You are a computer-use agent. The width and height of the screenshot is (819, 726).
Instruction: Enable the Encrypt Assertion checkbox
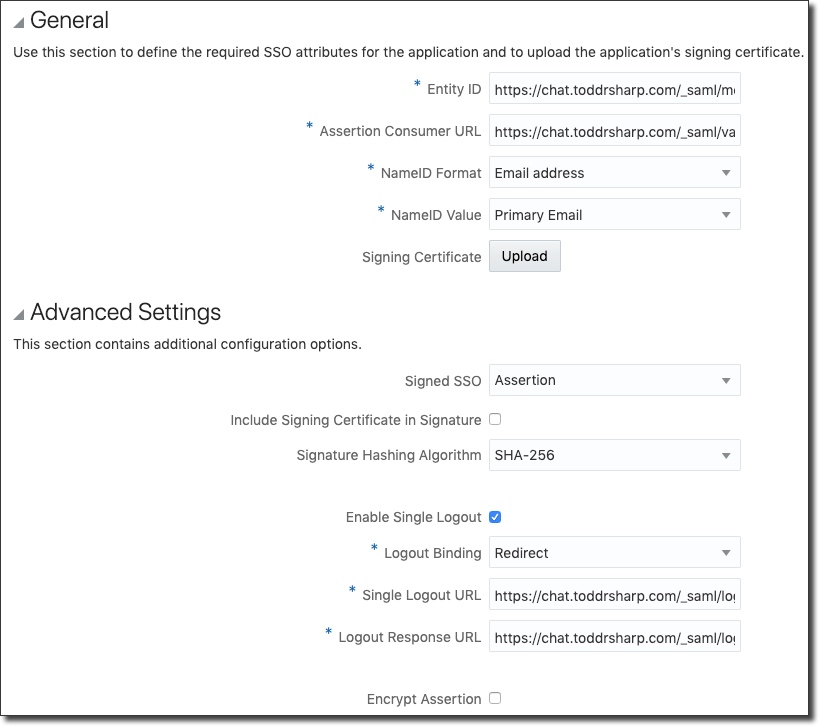(x=495, y=699)
